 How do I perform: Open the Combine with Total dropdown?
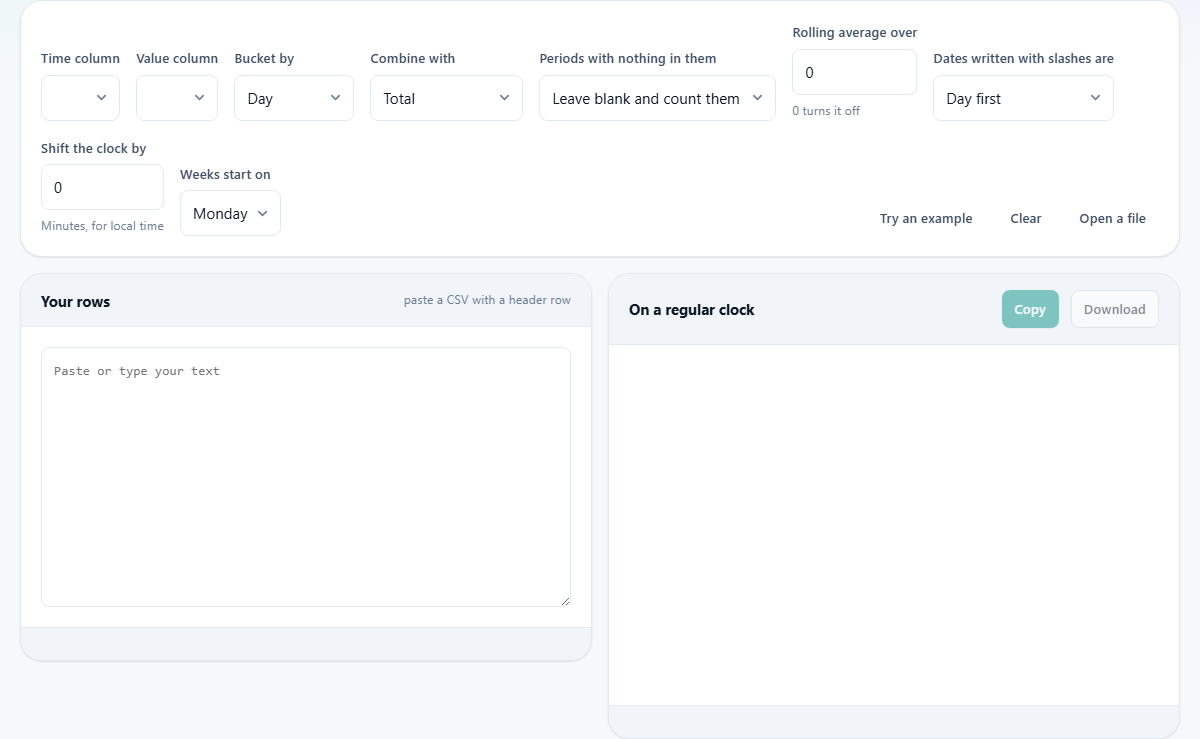click(446, 98)
